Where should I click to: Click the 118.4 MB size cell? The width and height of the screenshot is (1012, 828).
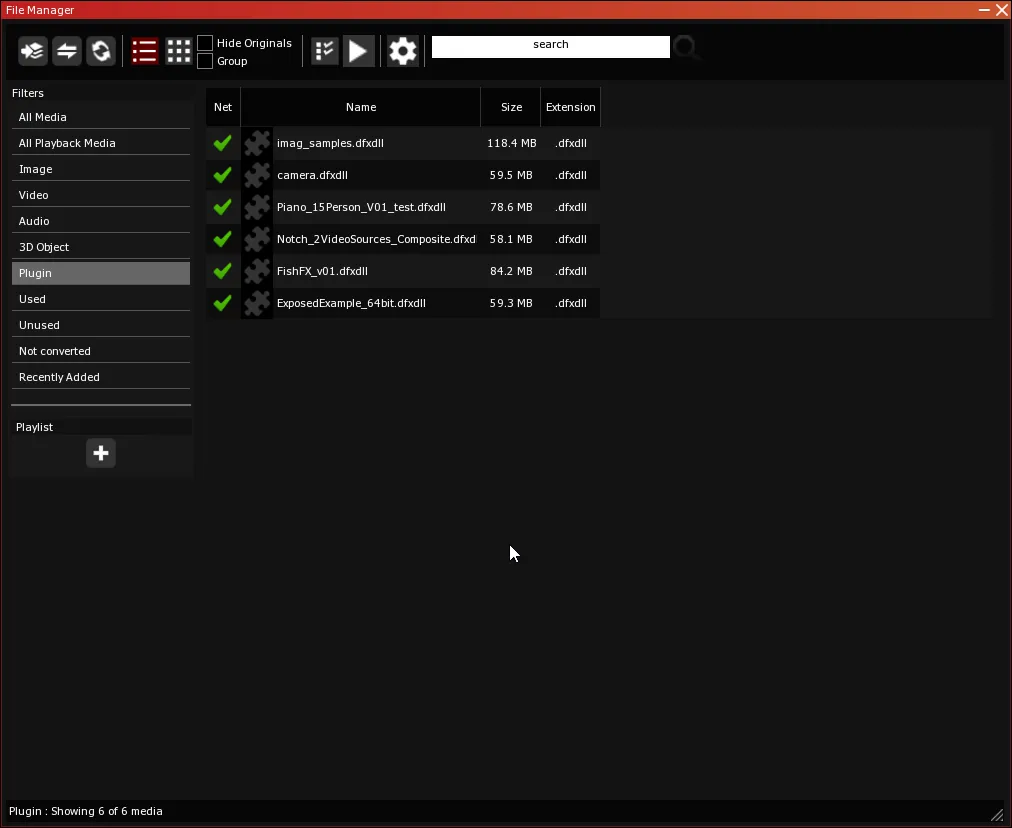[511, 143]
